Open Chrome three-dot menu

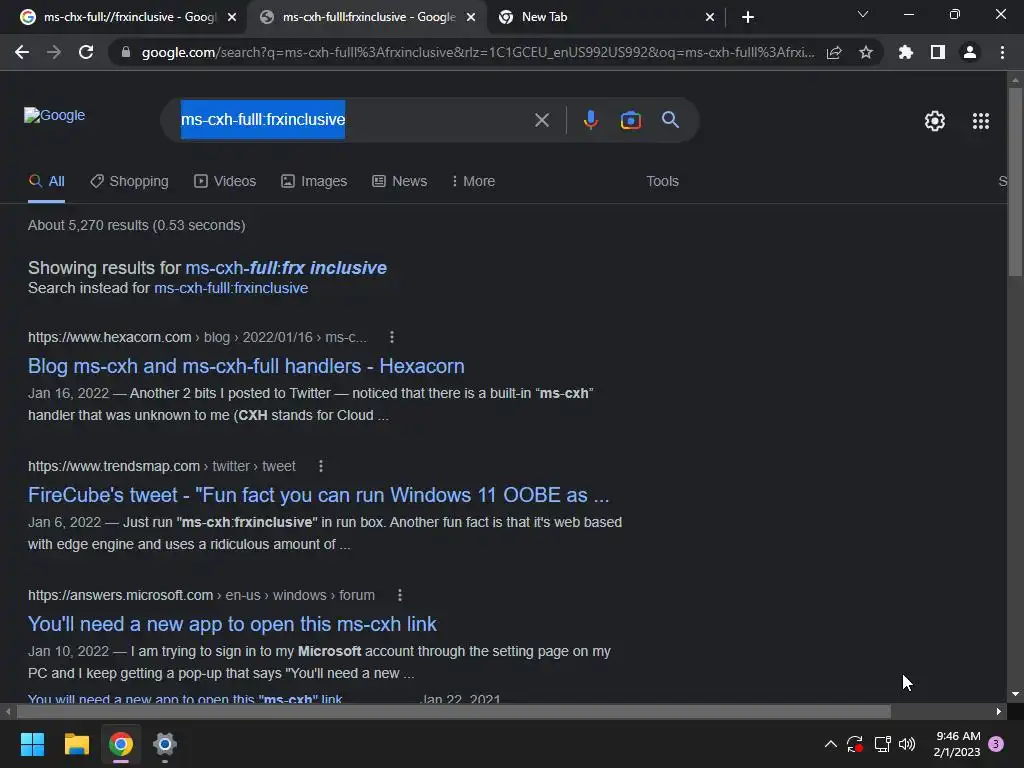pos(1002,52)
